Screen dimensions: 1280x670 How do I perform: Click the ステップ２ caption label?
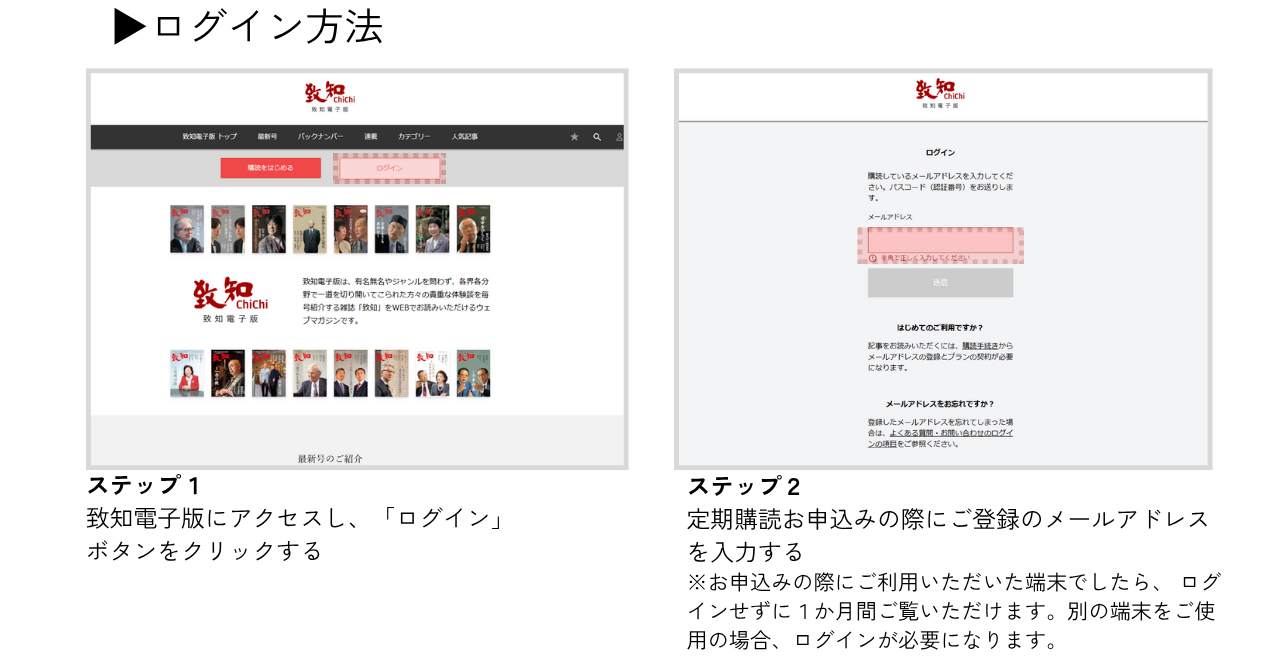(x=744, y=487)
